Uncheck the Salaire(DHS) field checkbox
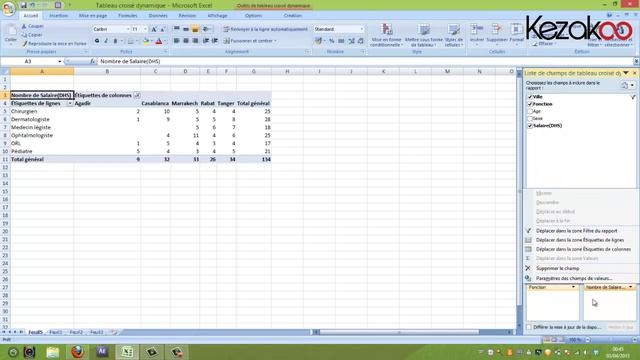This screenshot has height=360, width=640. click(530, 126)
